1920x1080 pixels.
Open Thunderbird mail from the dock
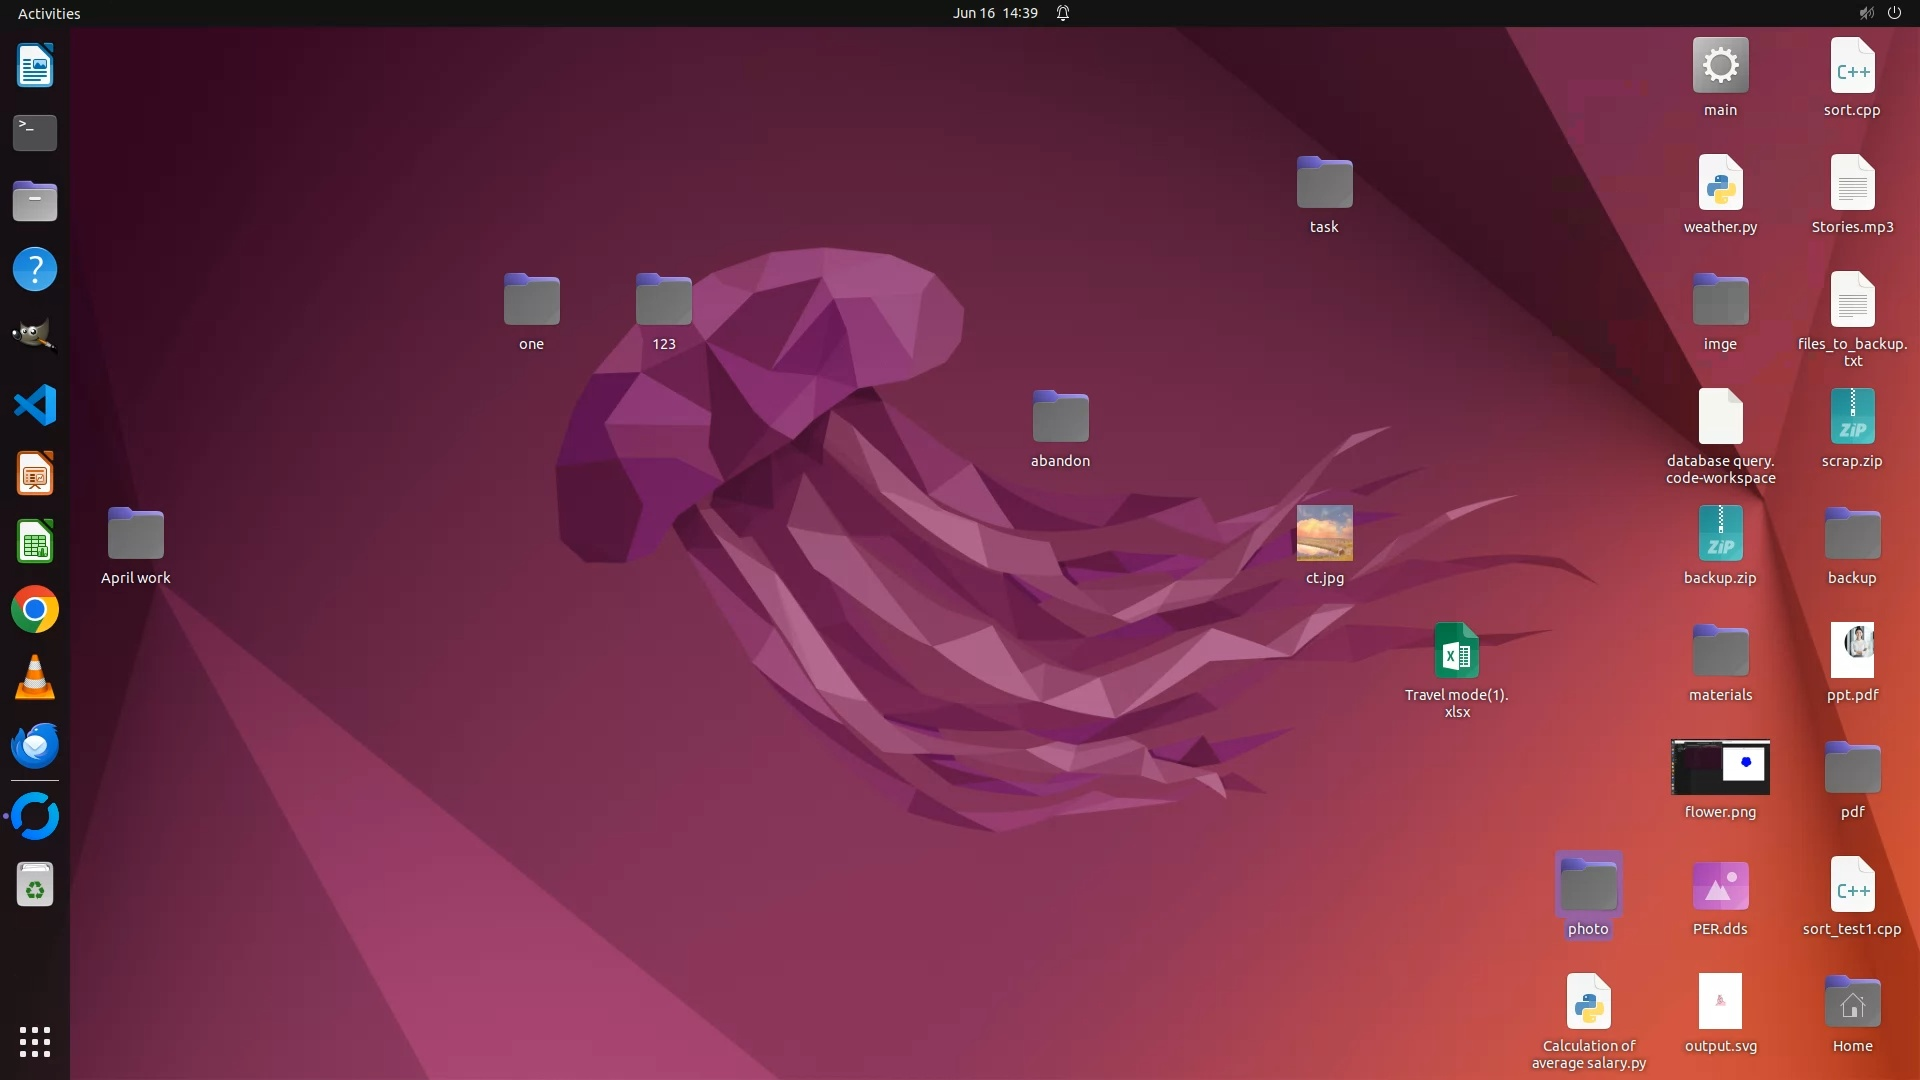(x=35, y=745)
